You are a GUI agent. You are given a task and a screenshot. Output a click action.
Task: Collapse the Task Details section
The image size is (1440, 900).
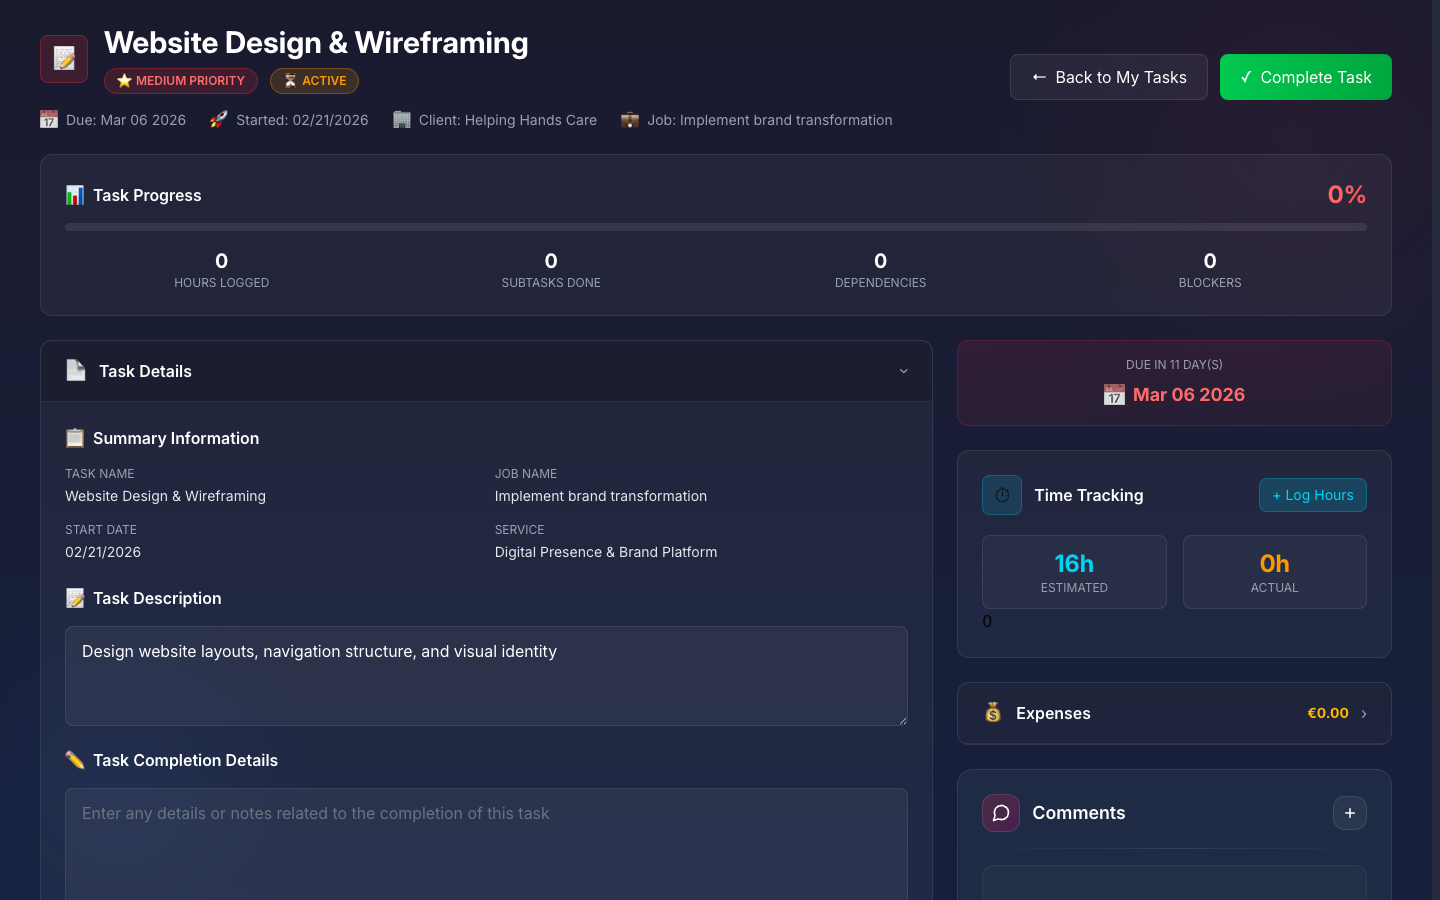tap(903, 371)
